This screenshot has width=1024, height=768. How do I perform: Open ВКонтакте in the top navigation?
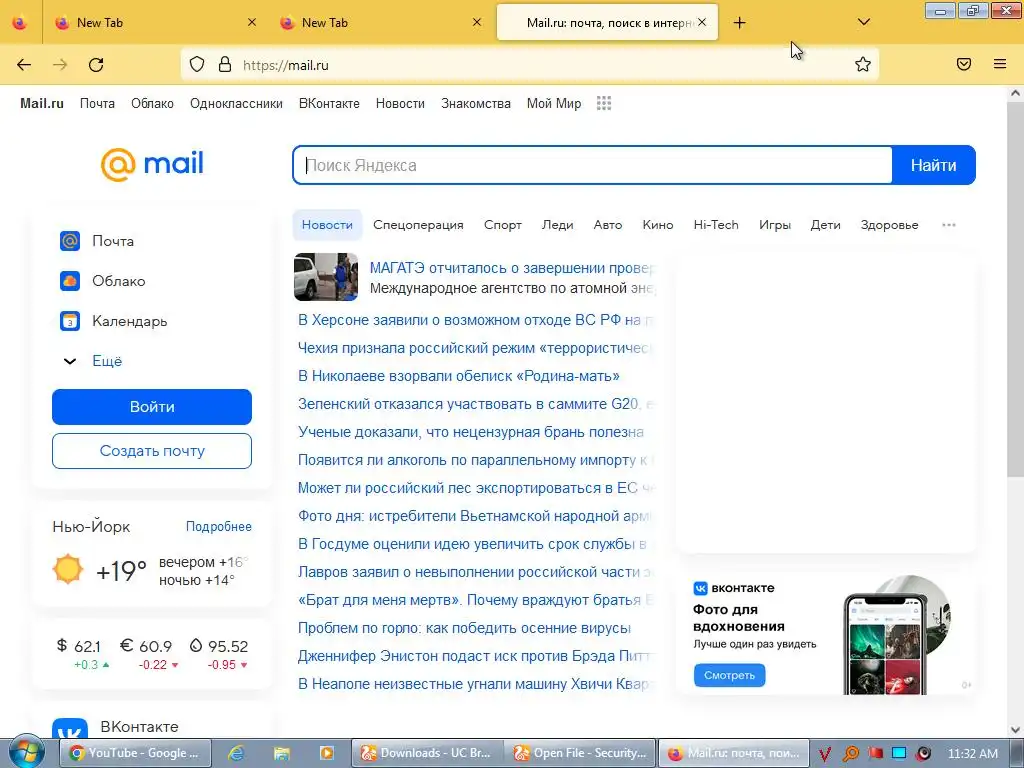pos(329,103)
